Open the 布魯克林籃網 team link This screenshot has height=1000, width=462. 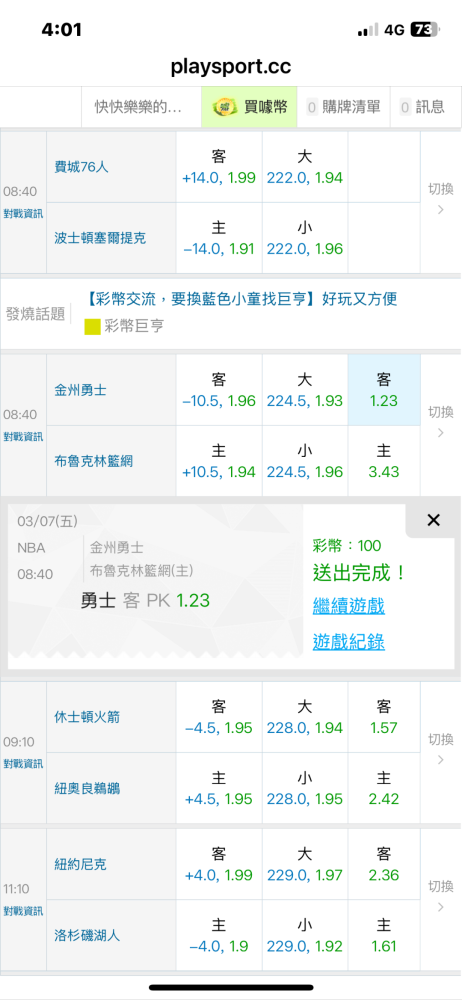(x=94, y=461)
